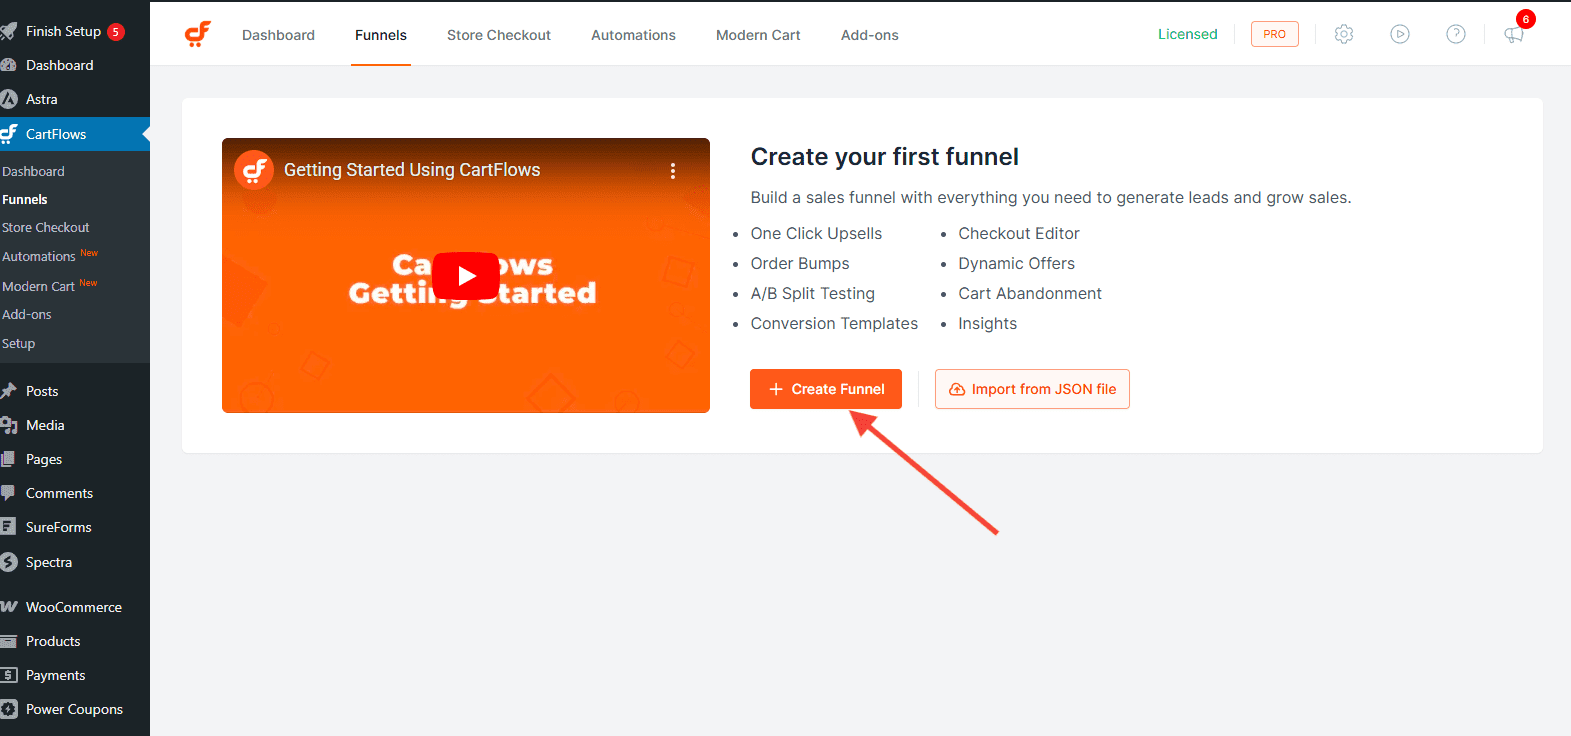
Task: Click the Pages sidebar icon
Action: coord(9,459)
